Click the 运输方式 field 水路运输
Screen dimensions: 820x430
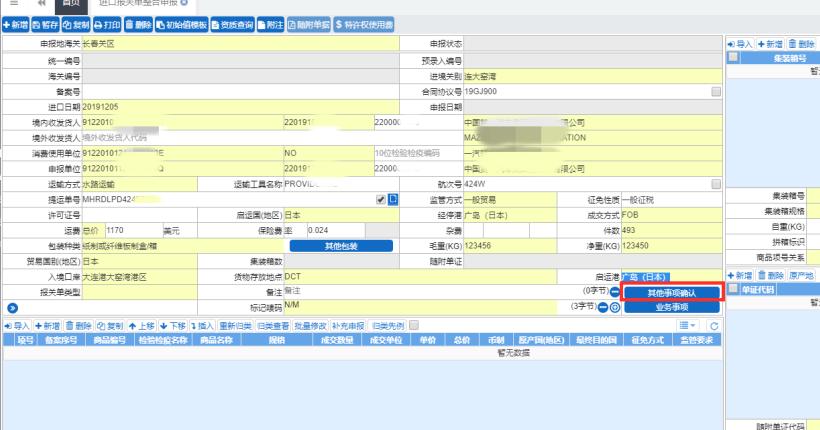click(140, 184)
